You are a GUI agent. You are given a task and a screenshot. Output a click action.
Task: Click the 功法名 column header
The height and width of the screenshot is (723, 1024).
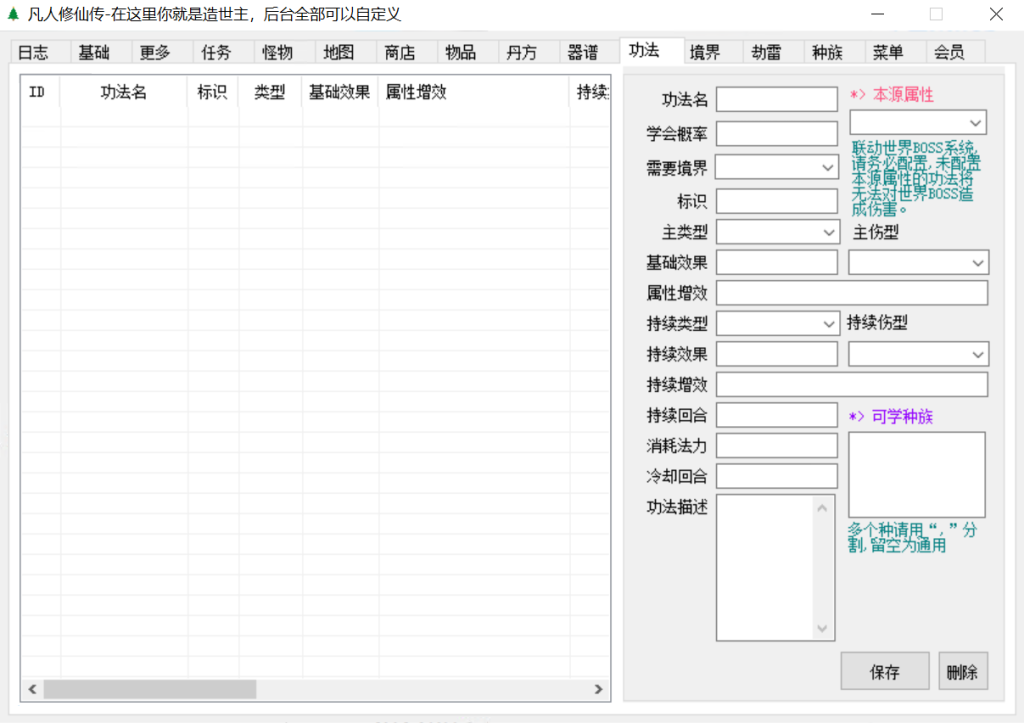click(123, 92)
